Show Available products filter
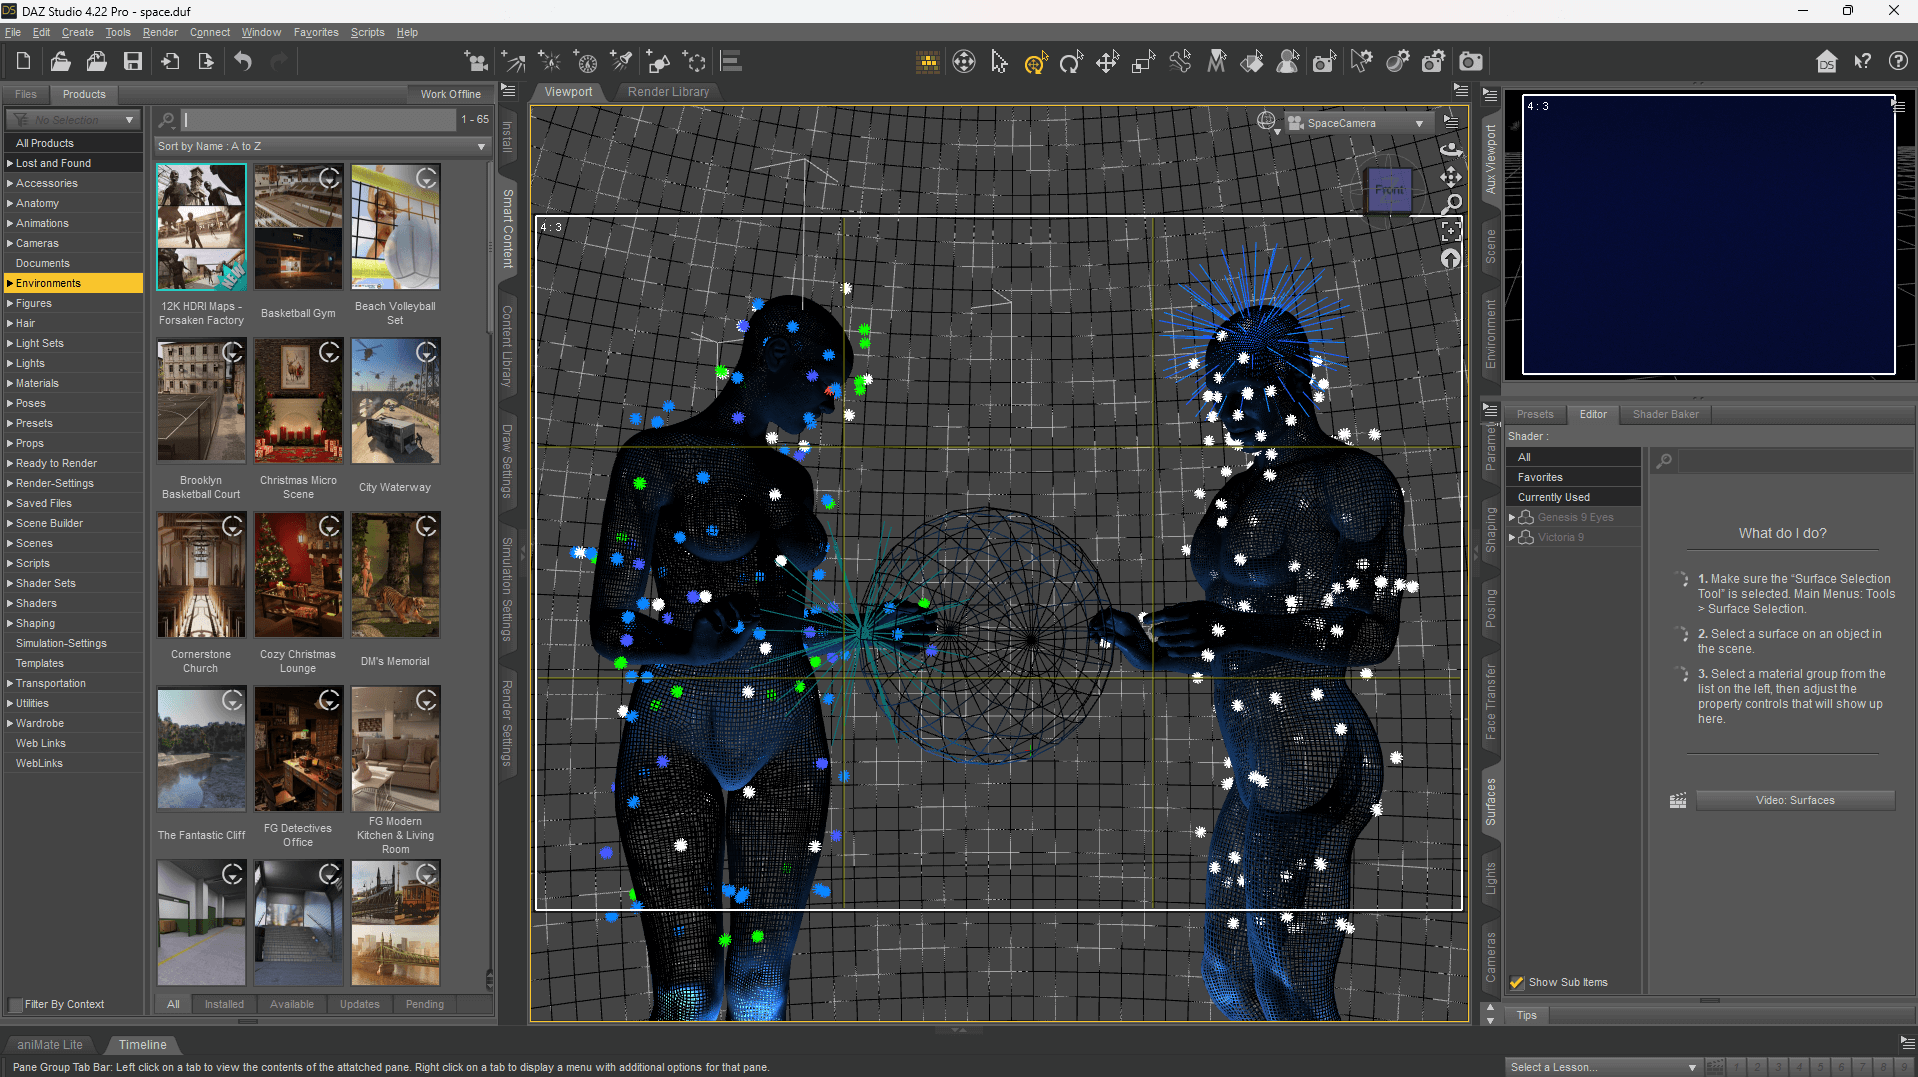Image resolution: width=1918 pixels, height=1077 pixels. tap(291, 1004)
